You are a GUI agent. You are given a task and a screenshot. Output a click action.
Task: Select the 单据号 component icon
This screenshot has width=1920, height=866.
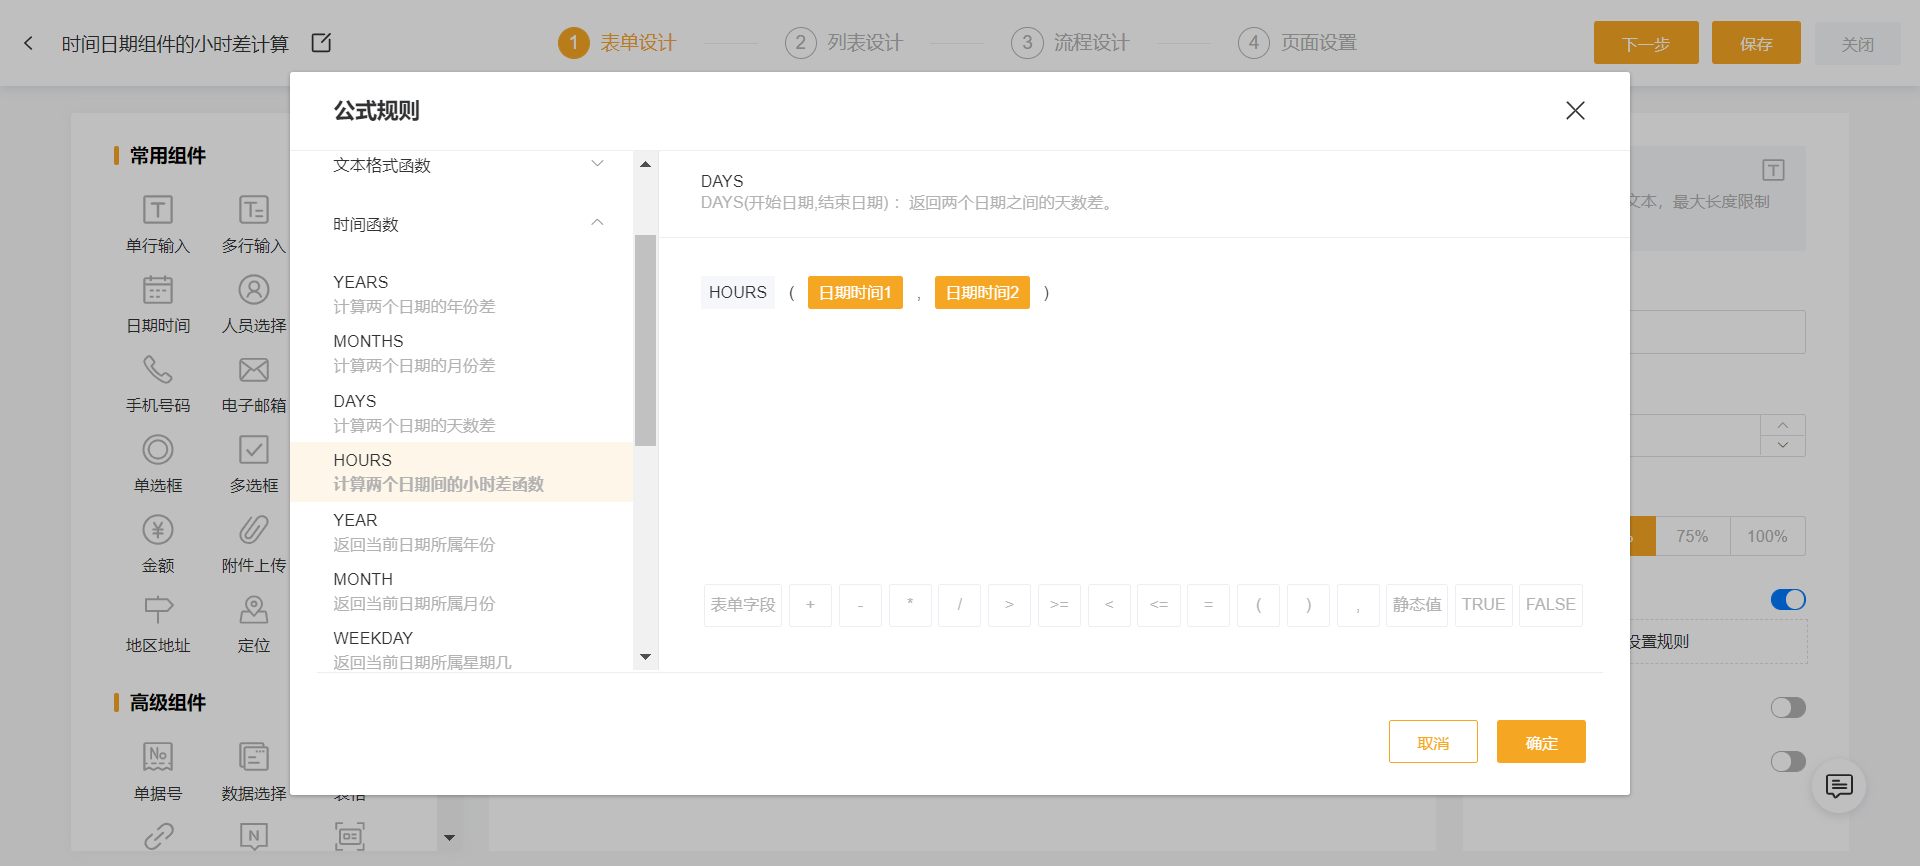pyautogui.click(x=158, y=757)
